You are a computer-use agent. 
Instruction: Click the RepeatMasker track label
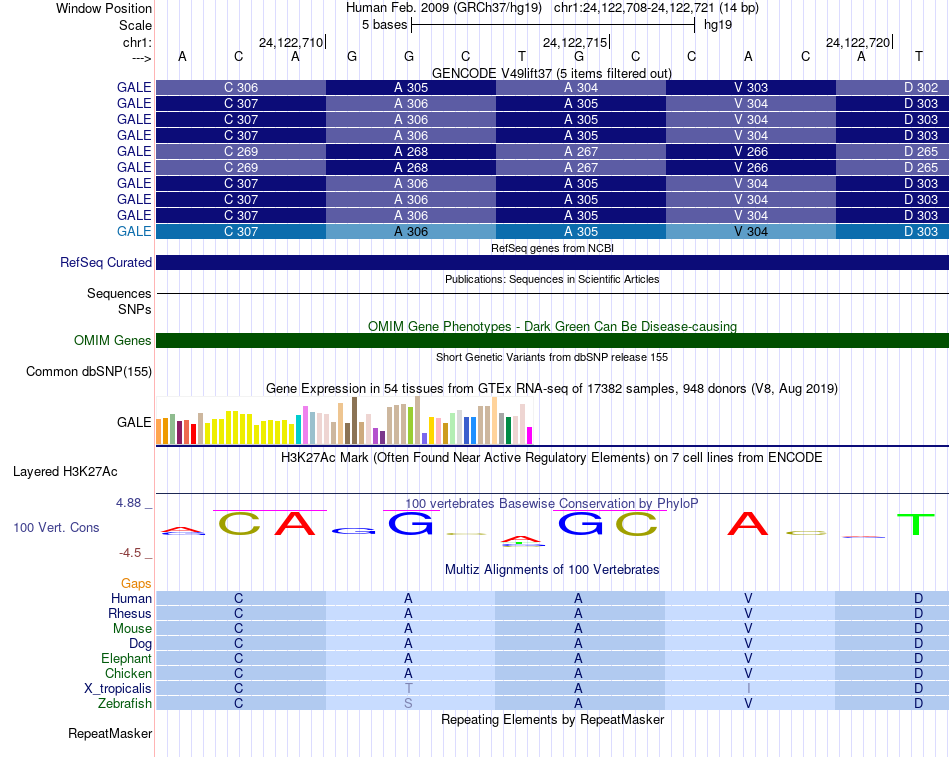point(110,733)
